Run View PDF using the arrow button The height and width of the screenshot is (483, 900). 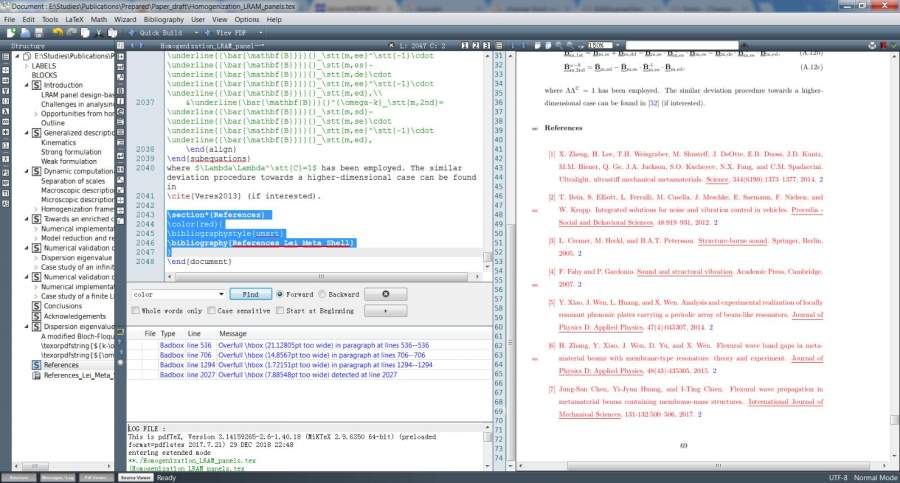coord(206,32)
